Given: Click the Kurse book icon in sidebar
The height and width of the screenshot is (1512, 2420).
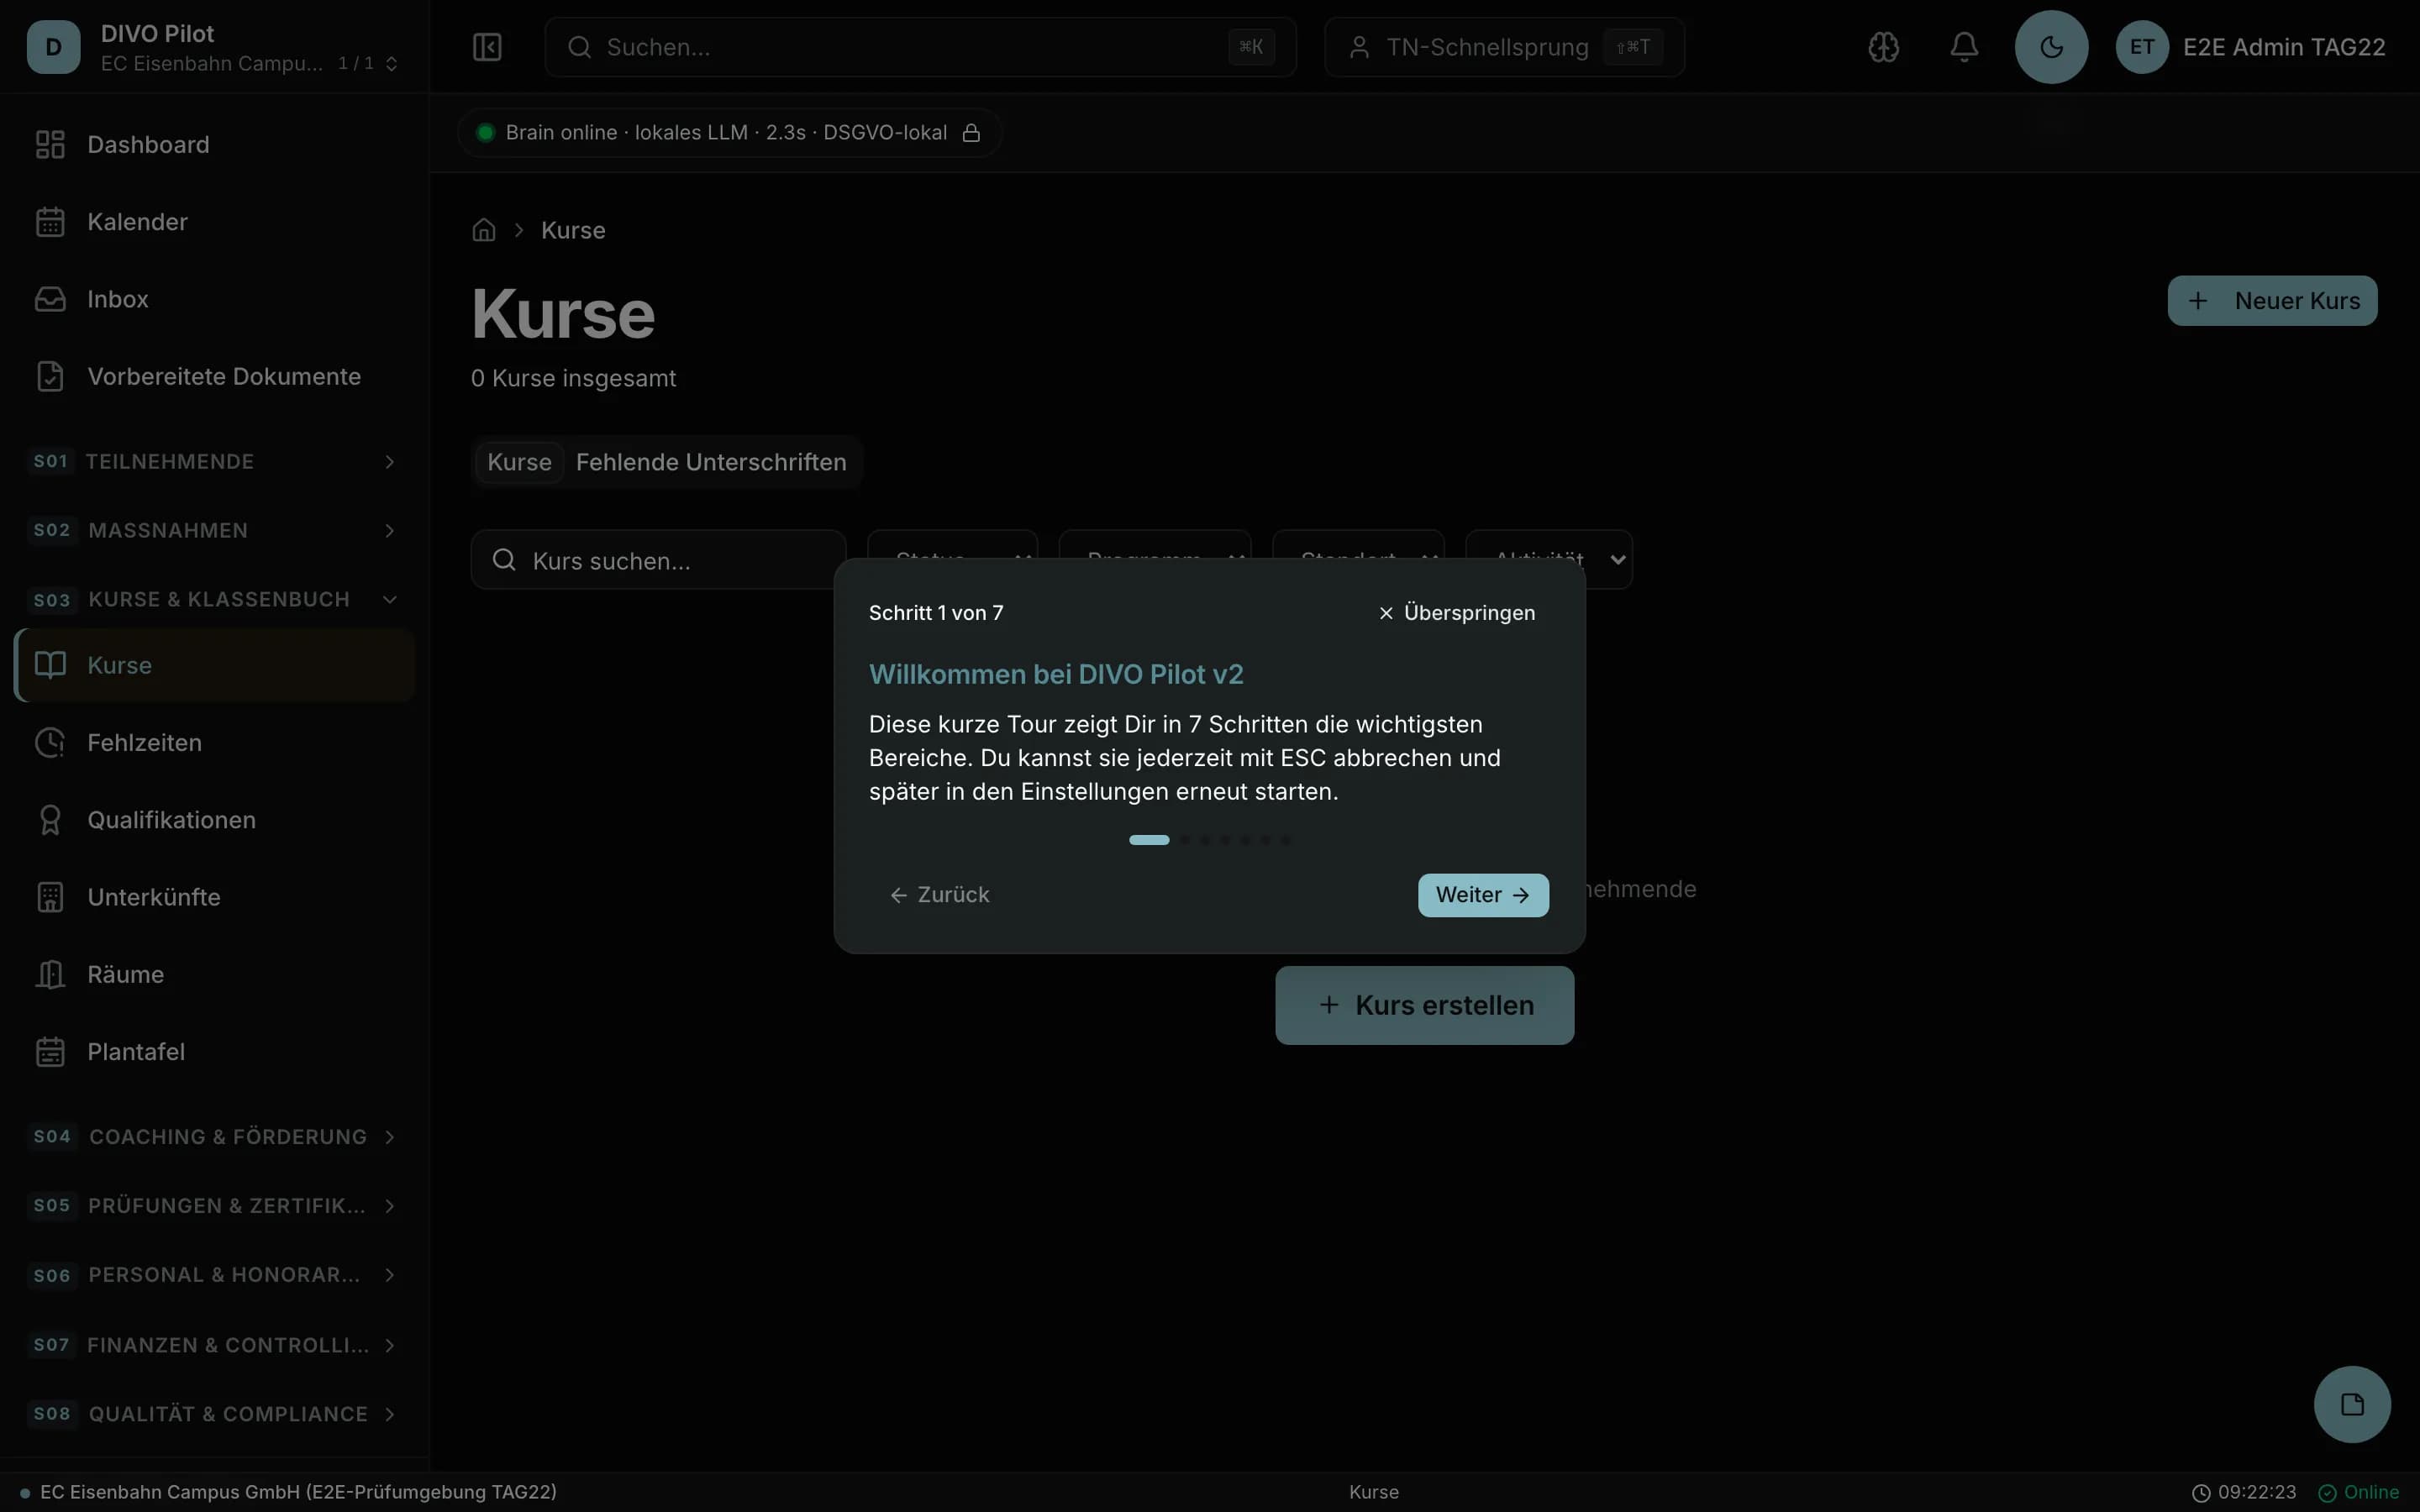Looking at the screenshot, I should click(50, 665).
